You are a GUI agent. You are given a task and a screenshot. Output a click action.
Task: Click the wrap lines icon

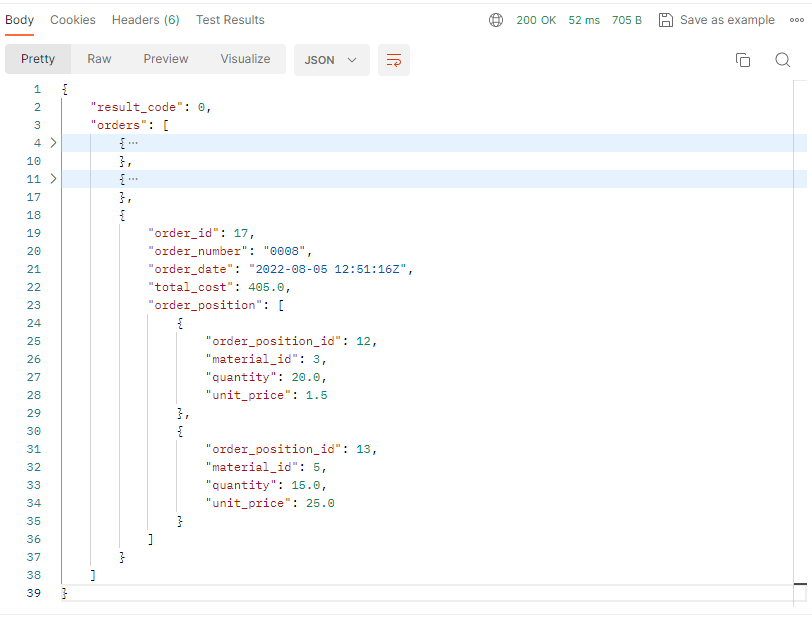[x=393, y=60]
